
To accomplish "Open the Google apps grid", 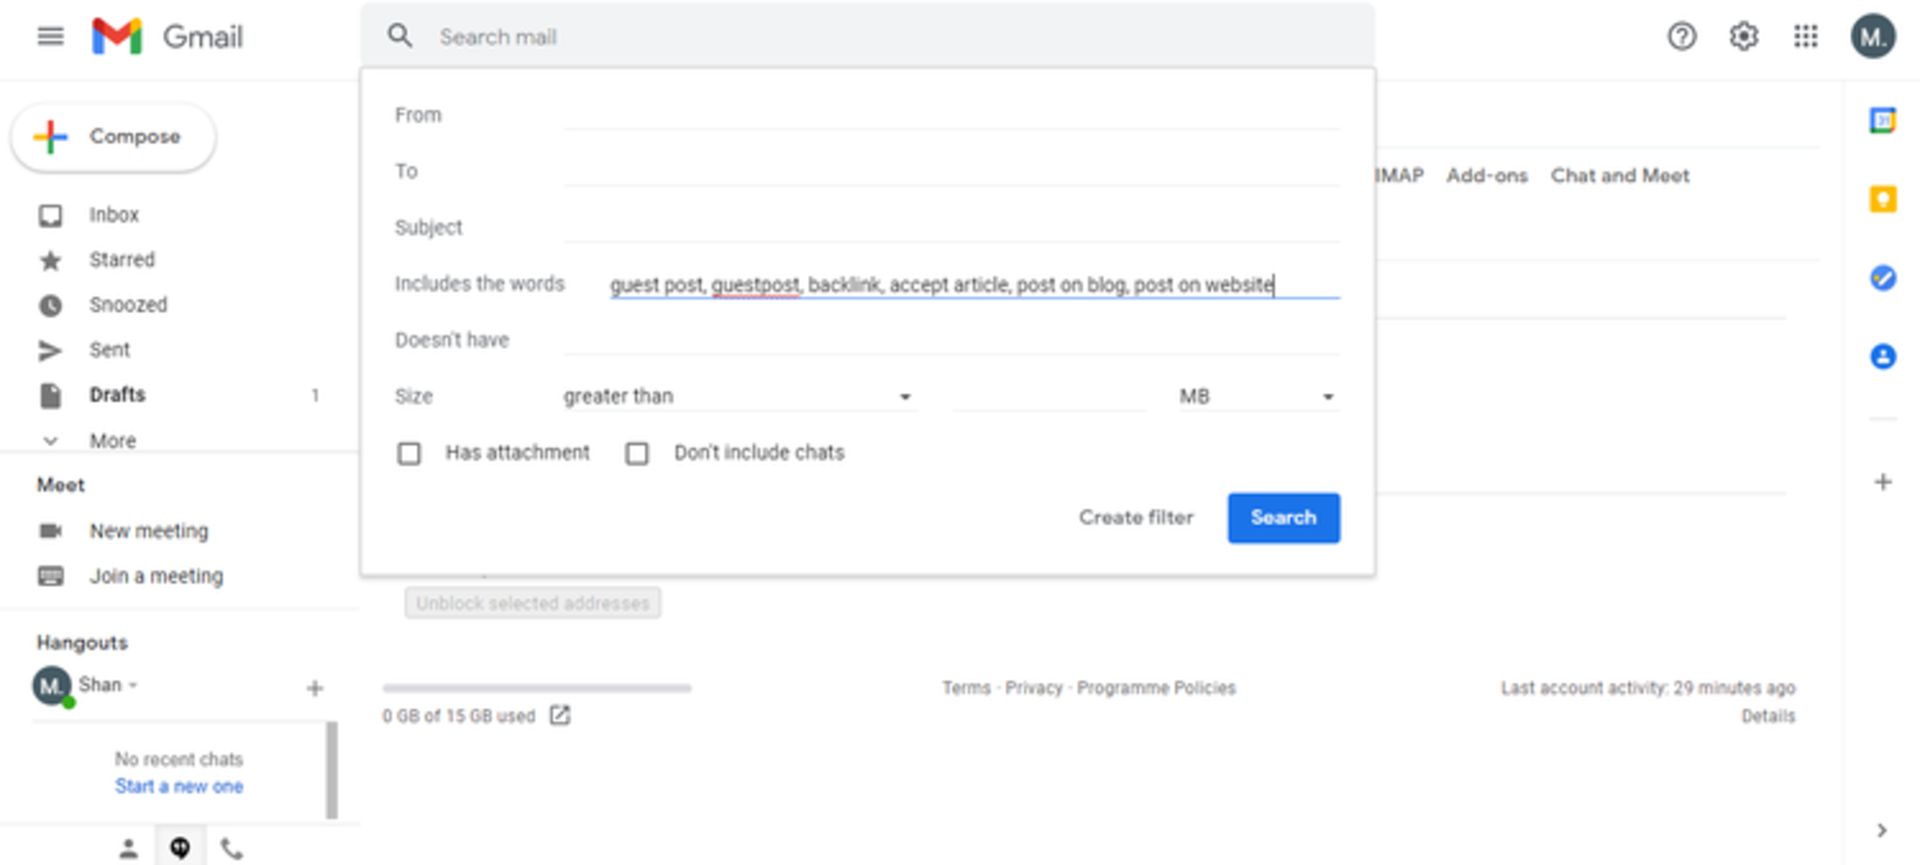I will 1805,37.
